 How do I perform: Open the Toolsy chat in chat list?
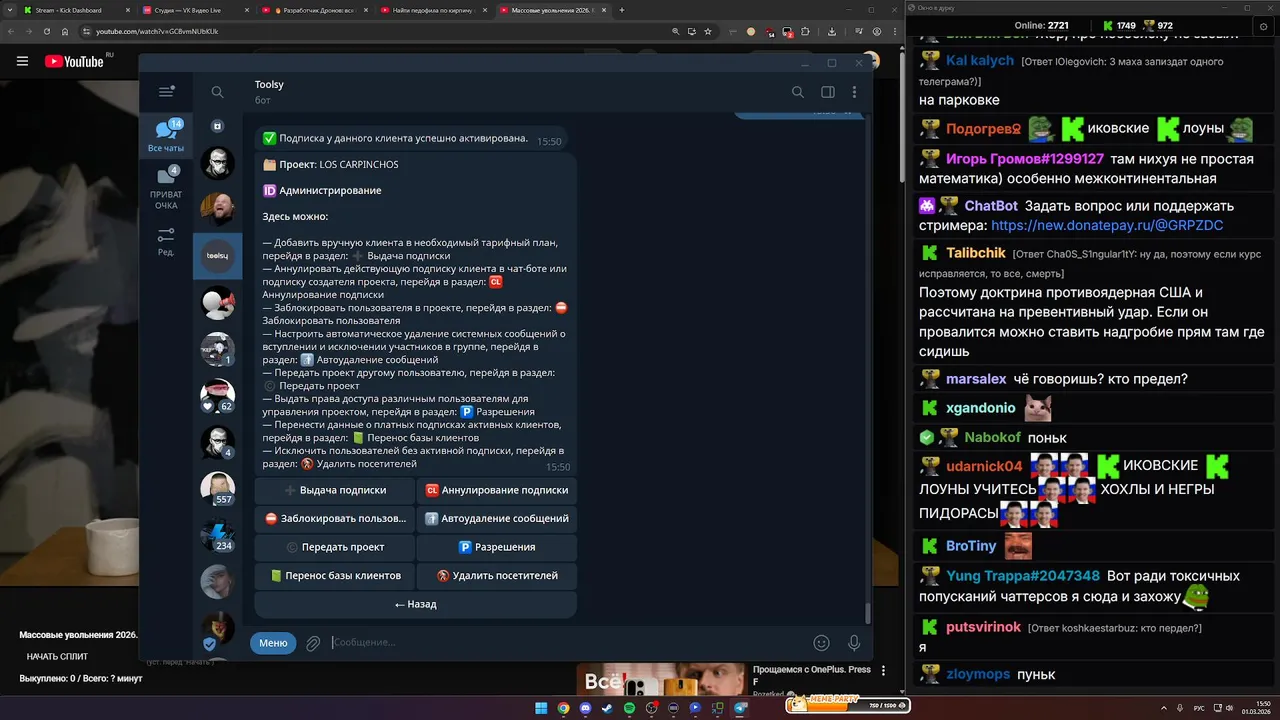click(x=217, y=256)
